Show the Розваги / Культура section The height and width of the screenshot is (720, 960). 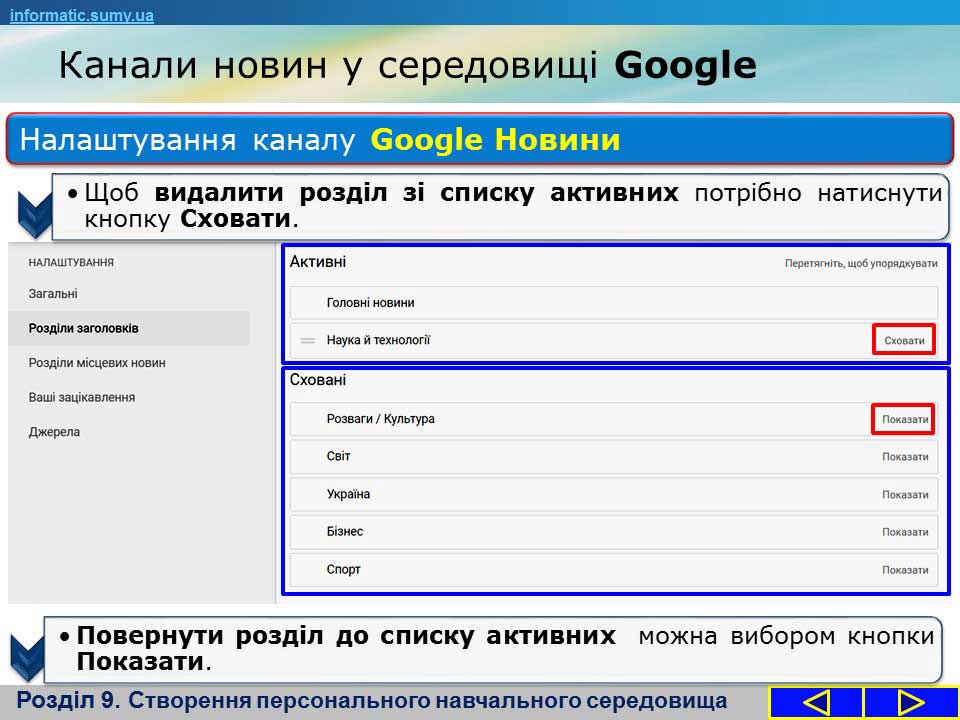coord(904,420)
